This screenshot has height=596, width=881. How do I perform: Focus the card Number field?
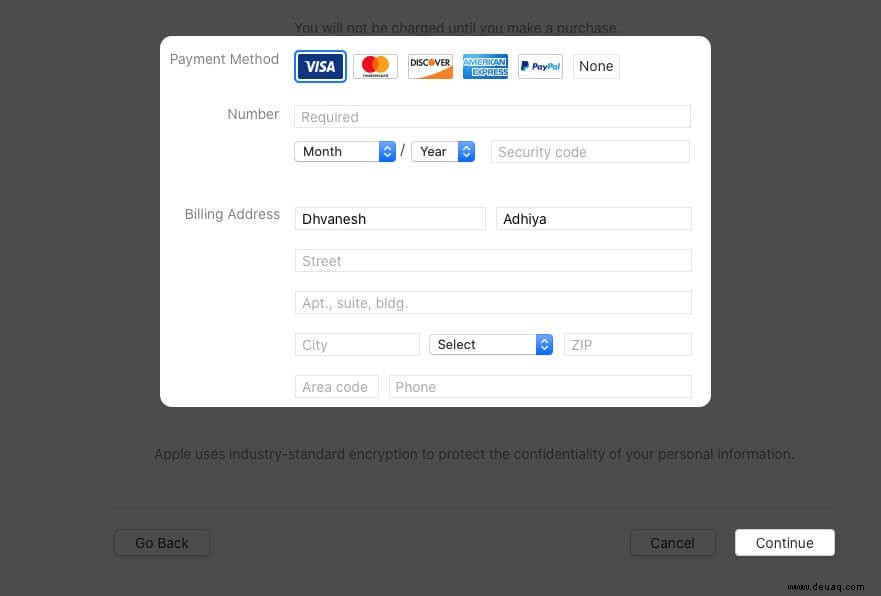[492, 117]
